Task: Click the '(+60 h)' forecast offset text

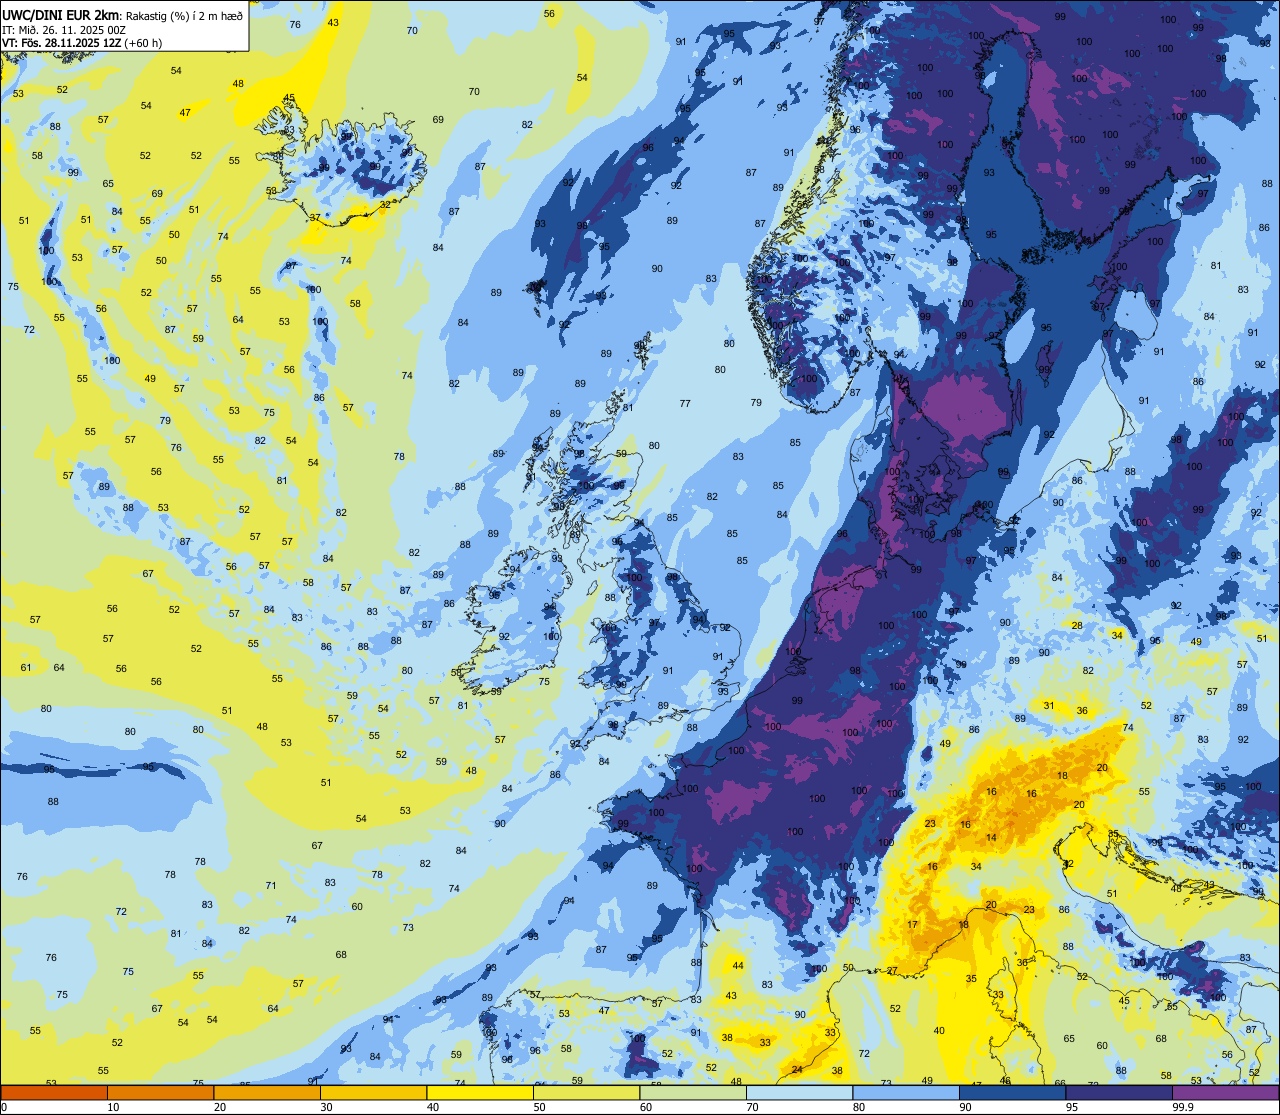Action: [144, 43]
